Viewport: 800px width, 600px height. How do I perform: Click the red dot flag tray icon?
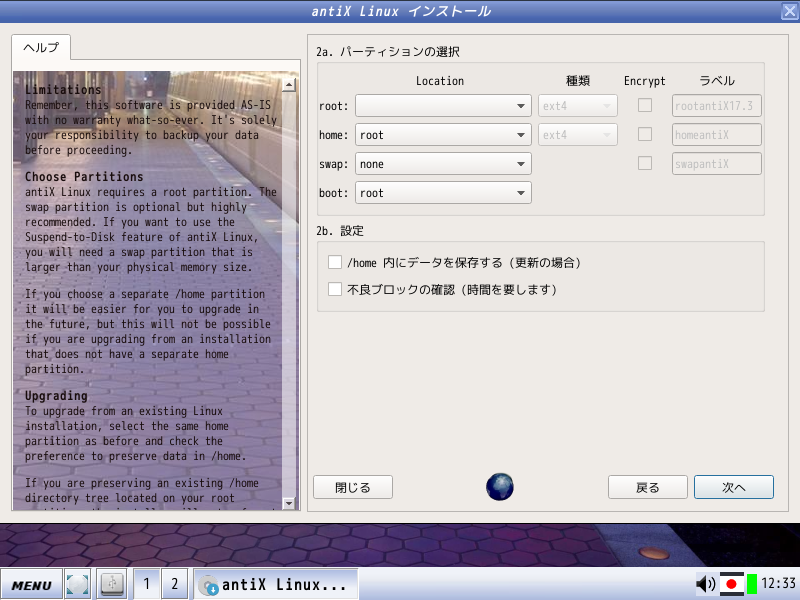coord(732,584)
